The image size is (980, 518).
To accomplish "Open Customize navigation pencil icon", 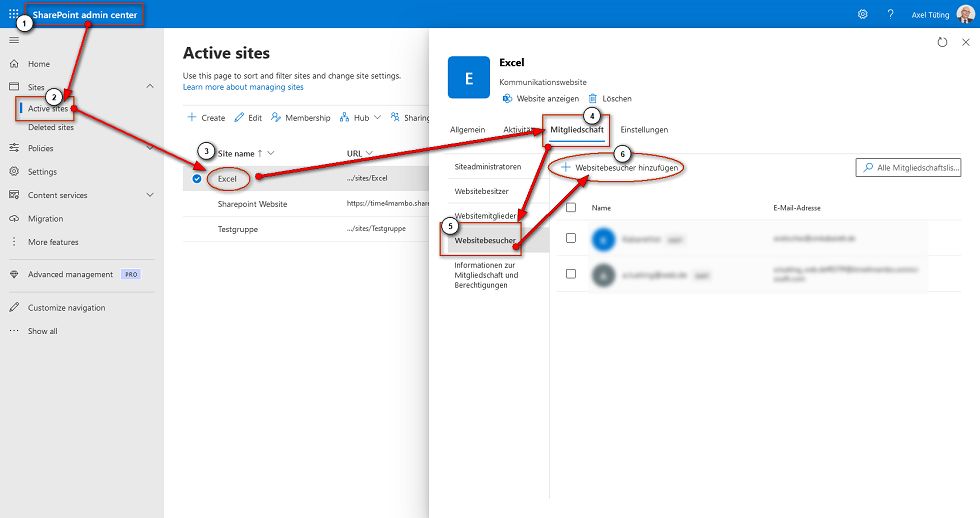I will coord(14,307).
